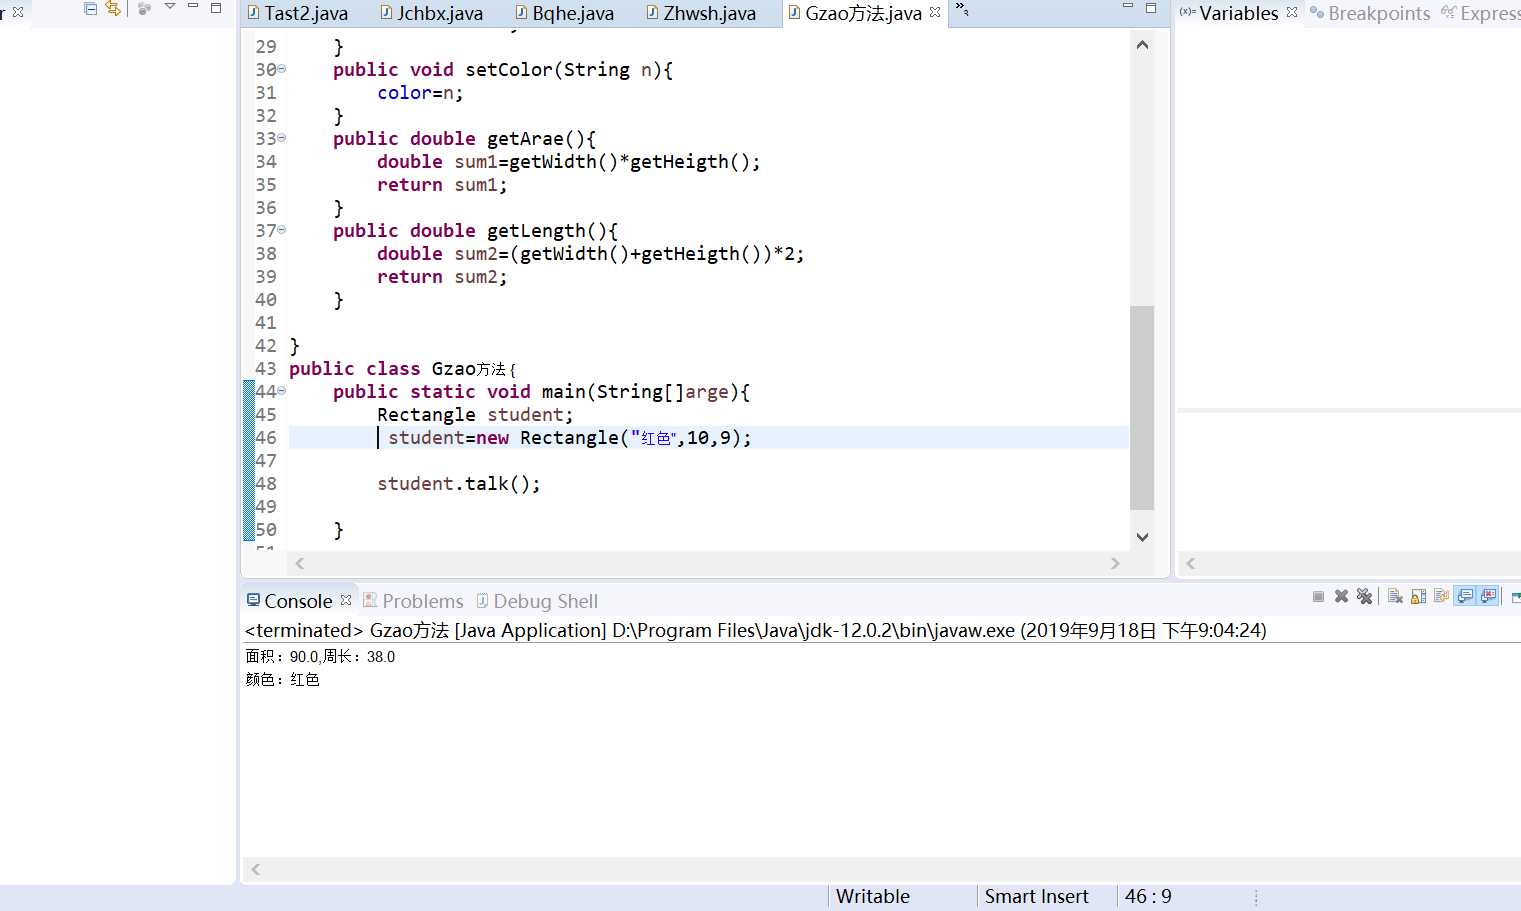The width and height of the screenshot is (1521, 911).
Task: Remove the terminated launch from Console
Action: click(1341, 596)
